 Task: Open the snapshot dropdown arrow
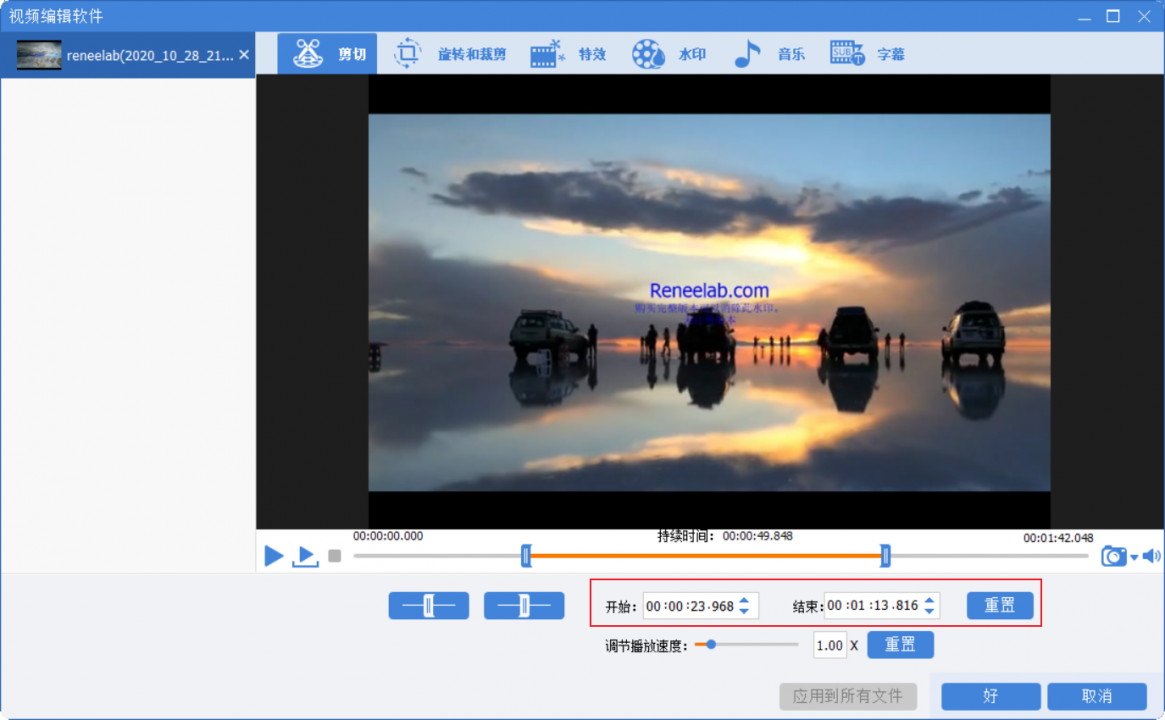click(x=1134, y=558)
